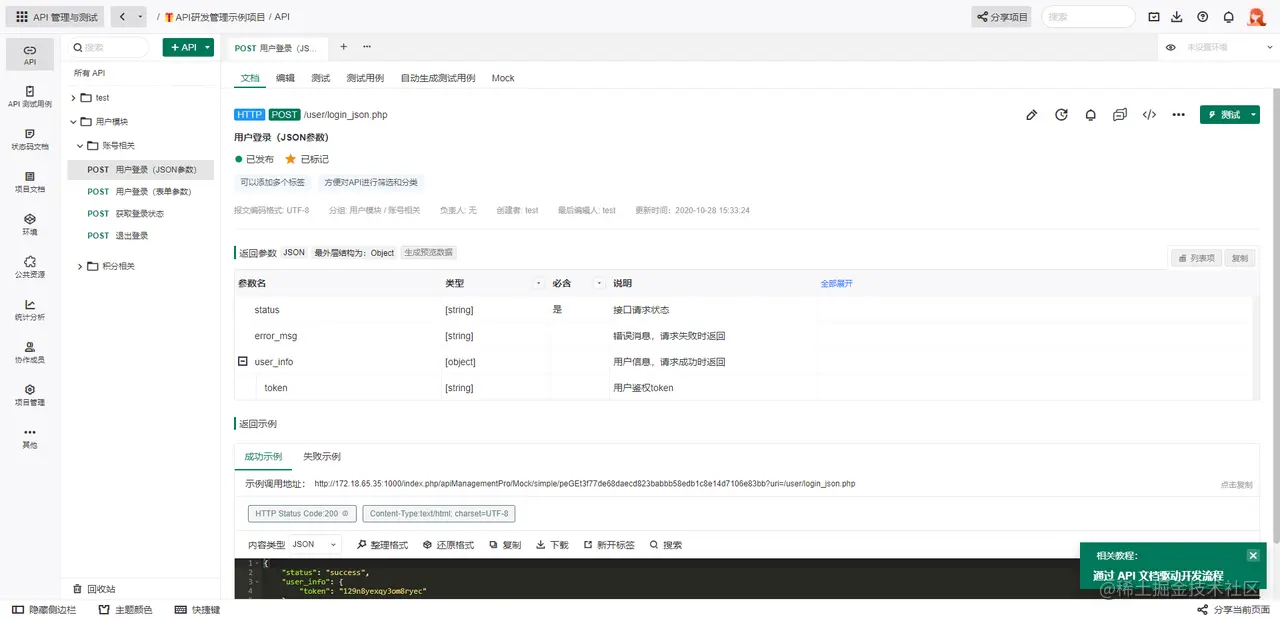Click the pencil edit icon for this API
Screen dimensions: 1280x619
[1032, 115]
